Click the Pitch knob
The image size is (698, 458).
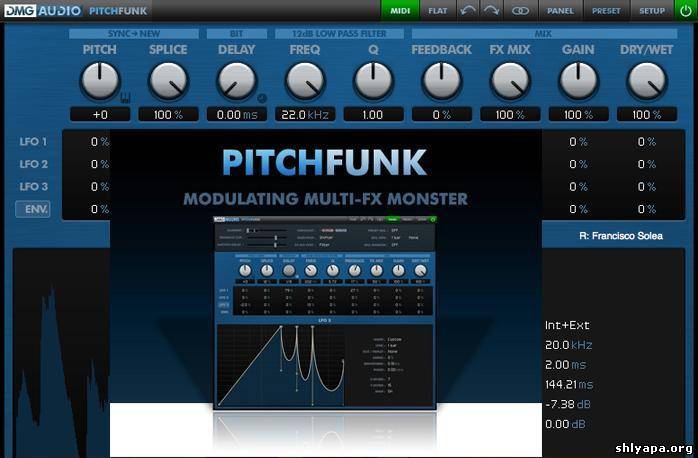coord(99,80)
